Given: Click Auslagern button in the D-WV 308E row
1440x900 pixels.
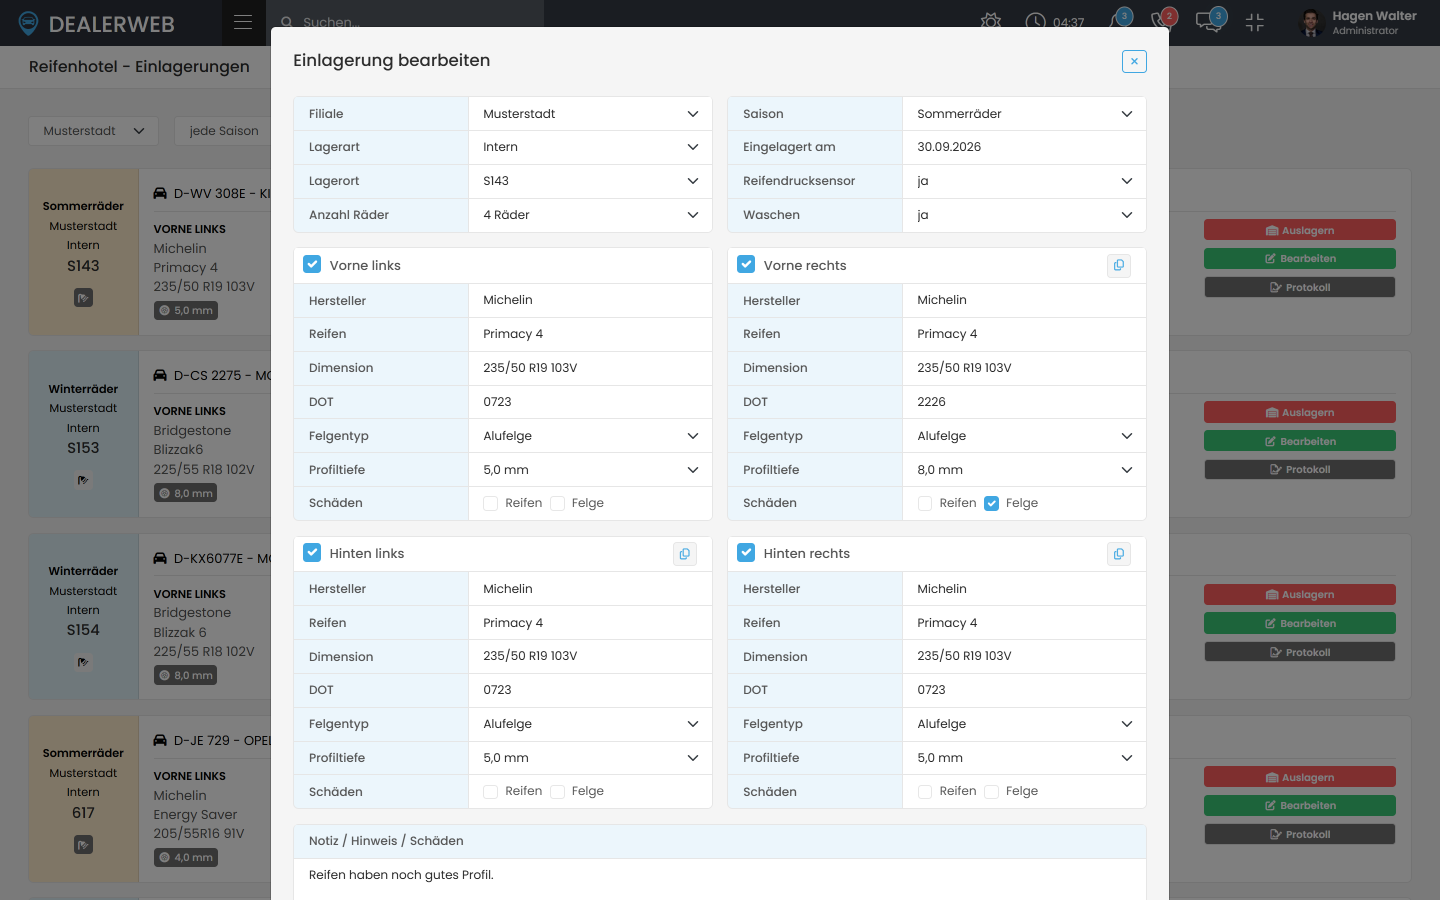Looking at the screenshot, I should (1299, 230).
